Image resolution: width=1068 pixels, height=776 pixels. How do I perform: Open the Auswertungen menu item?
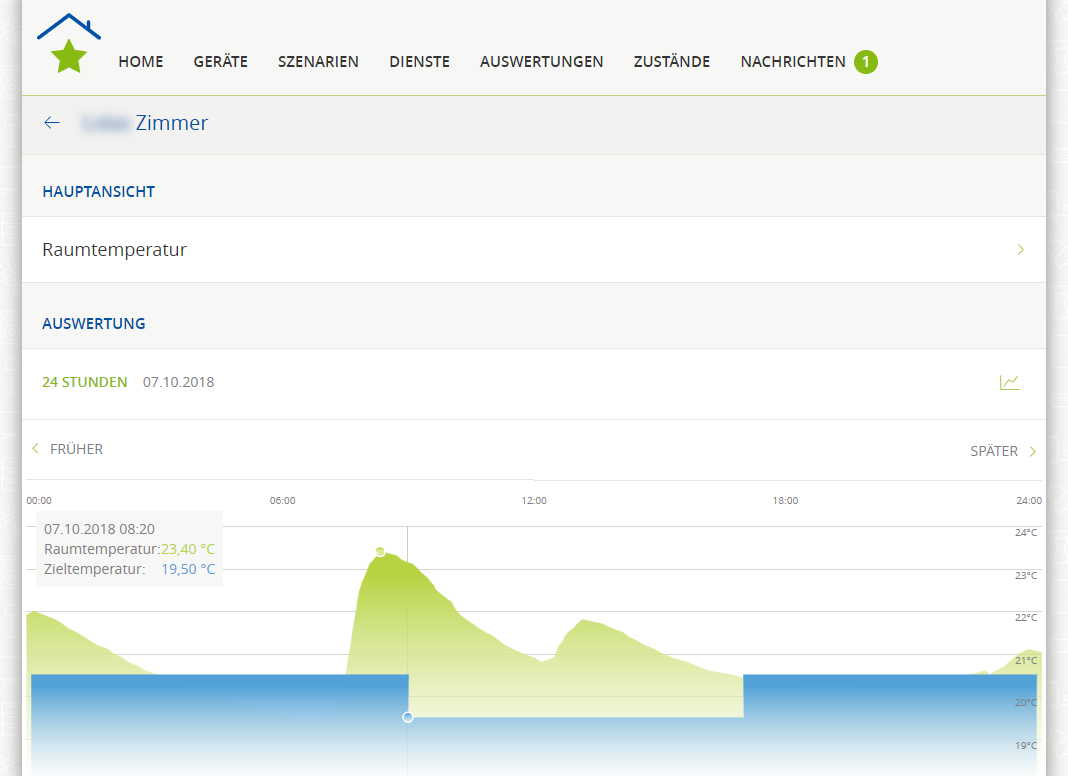click(x=541, y=62)
